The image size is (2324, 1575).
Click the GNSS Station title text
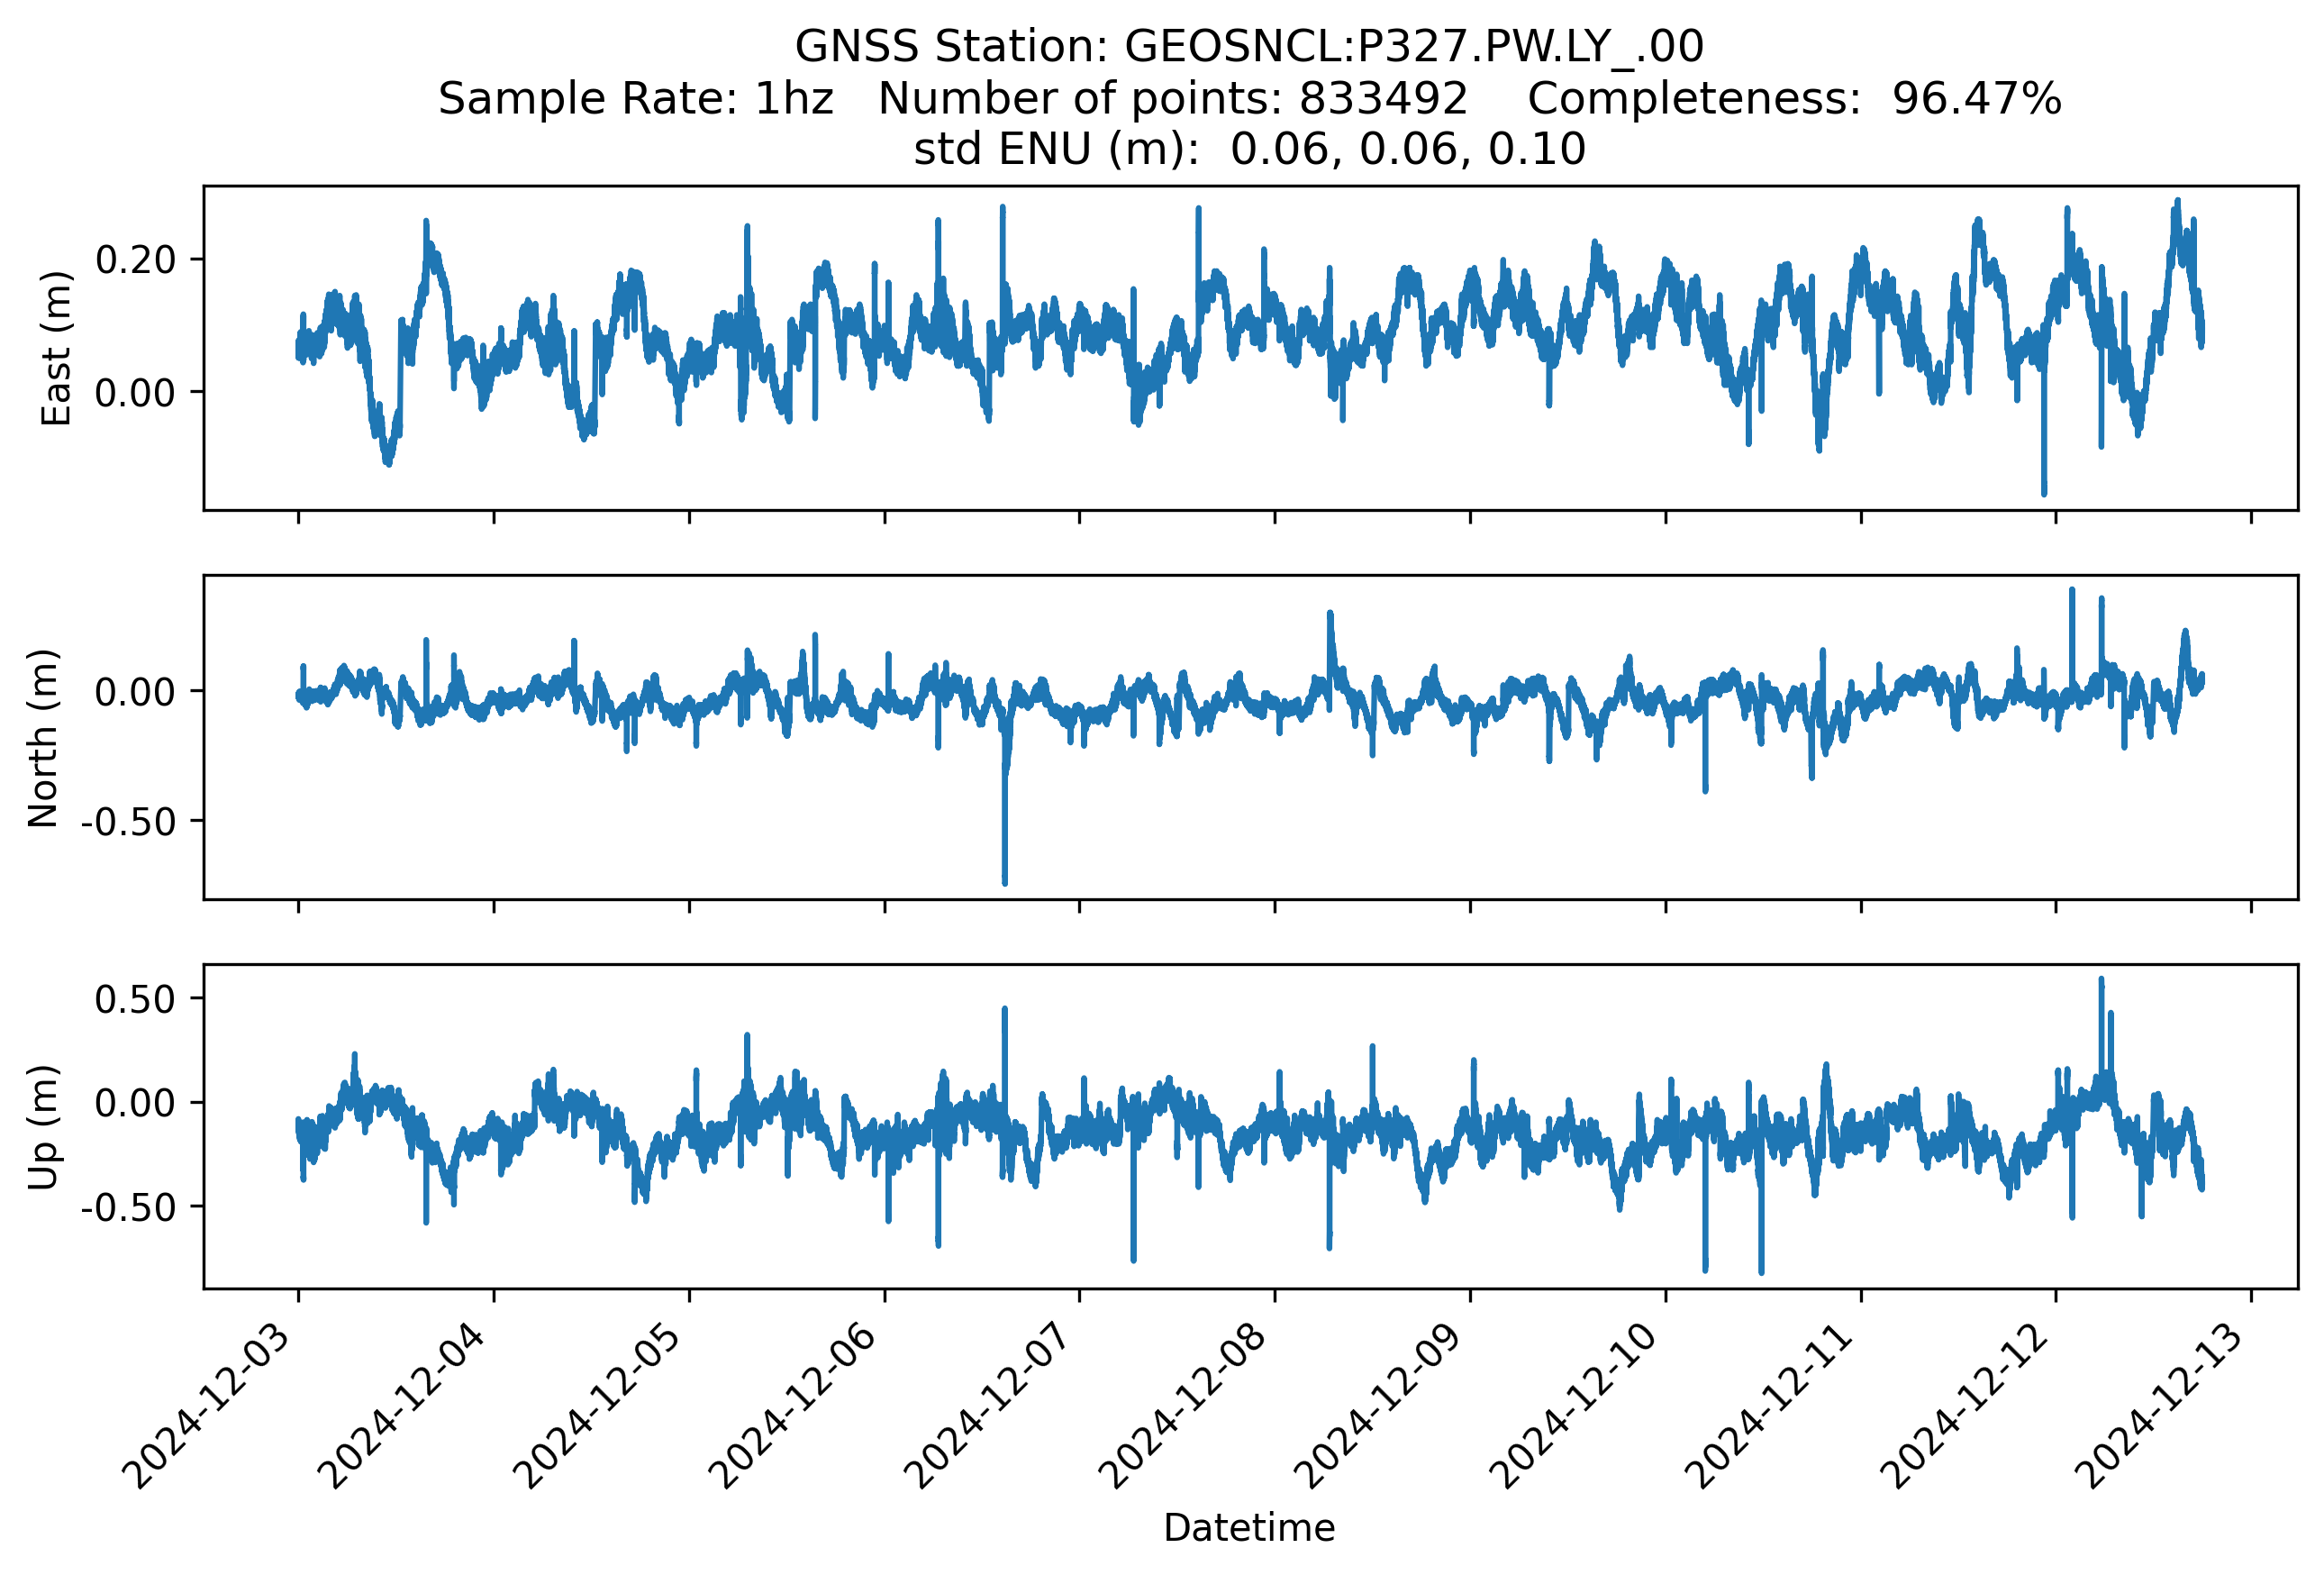coord(1249,47)
